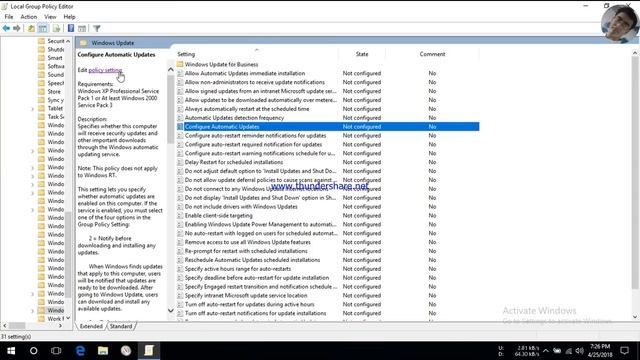Screen dimensions: 640x360
Task: Open the Help menu
Action: point(69,17)
